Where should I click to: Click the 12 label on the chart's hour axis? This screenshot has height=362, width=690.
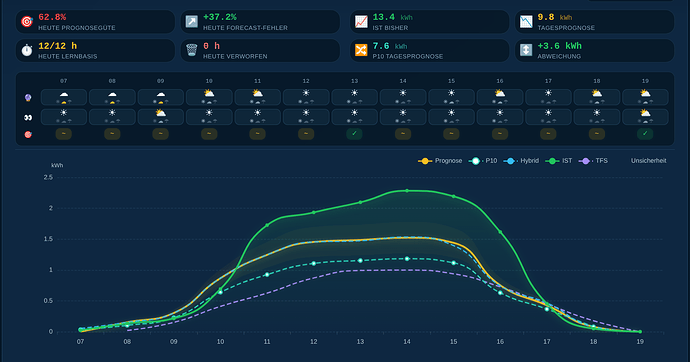(314, 342)
